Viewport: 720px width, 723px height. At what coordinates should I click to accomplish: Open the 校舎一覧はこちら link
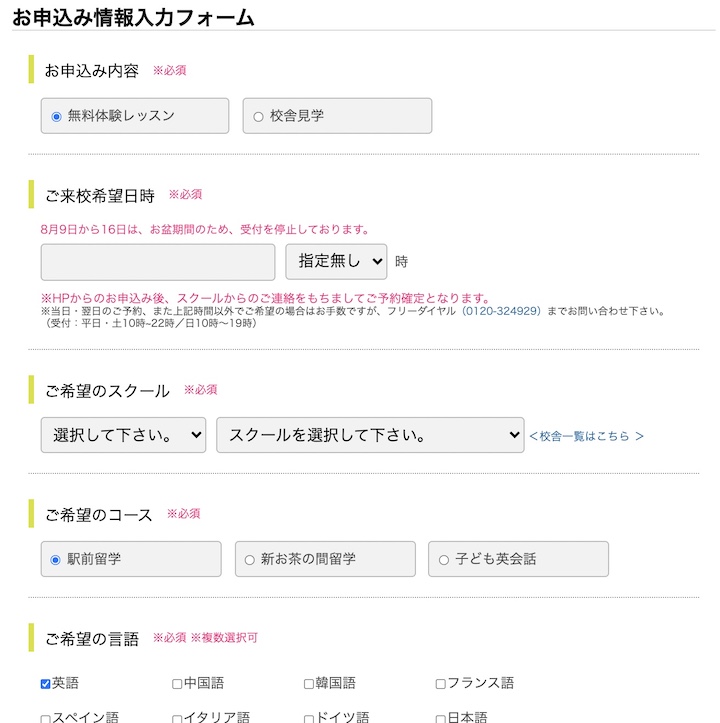[586, 436]
